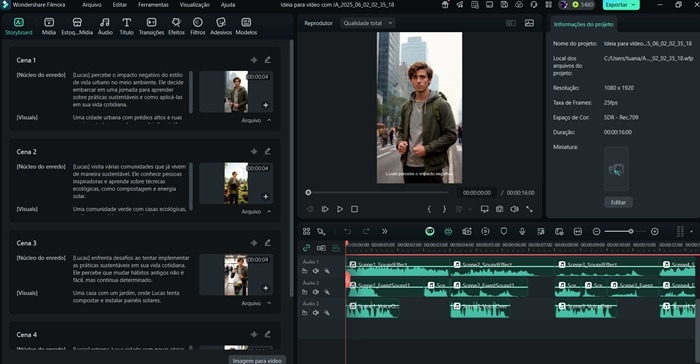Click the timeline zoom slider handle
This screenshot has width=700, height=364.
(630, 231)
